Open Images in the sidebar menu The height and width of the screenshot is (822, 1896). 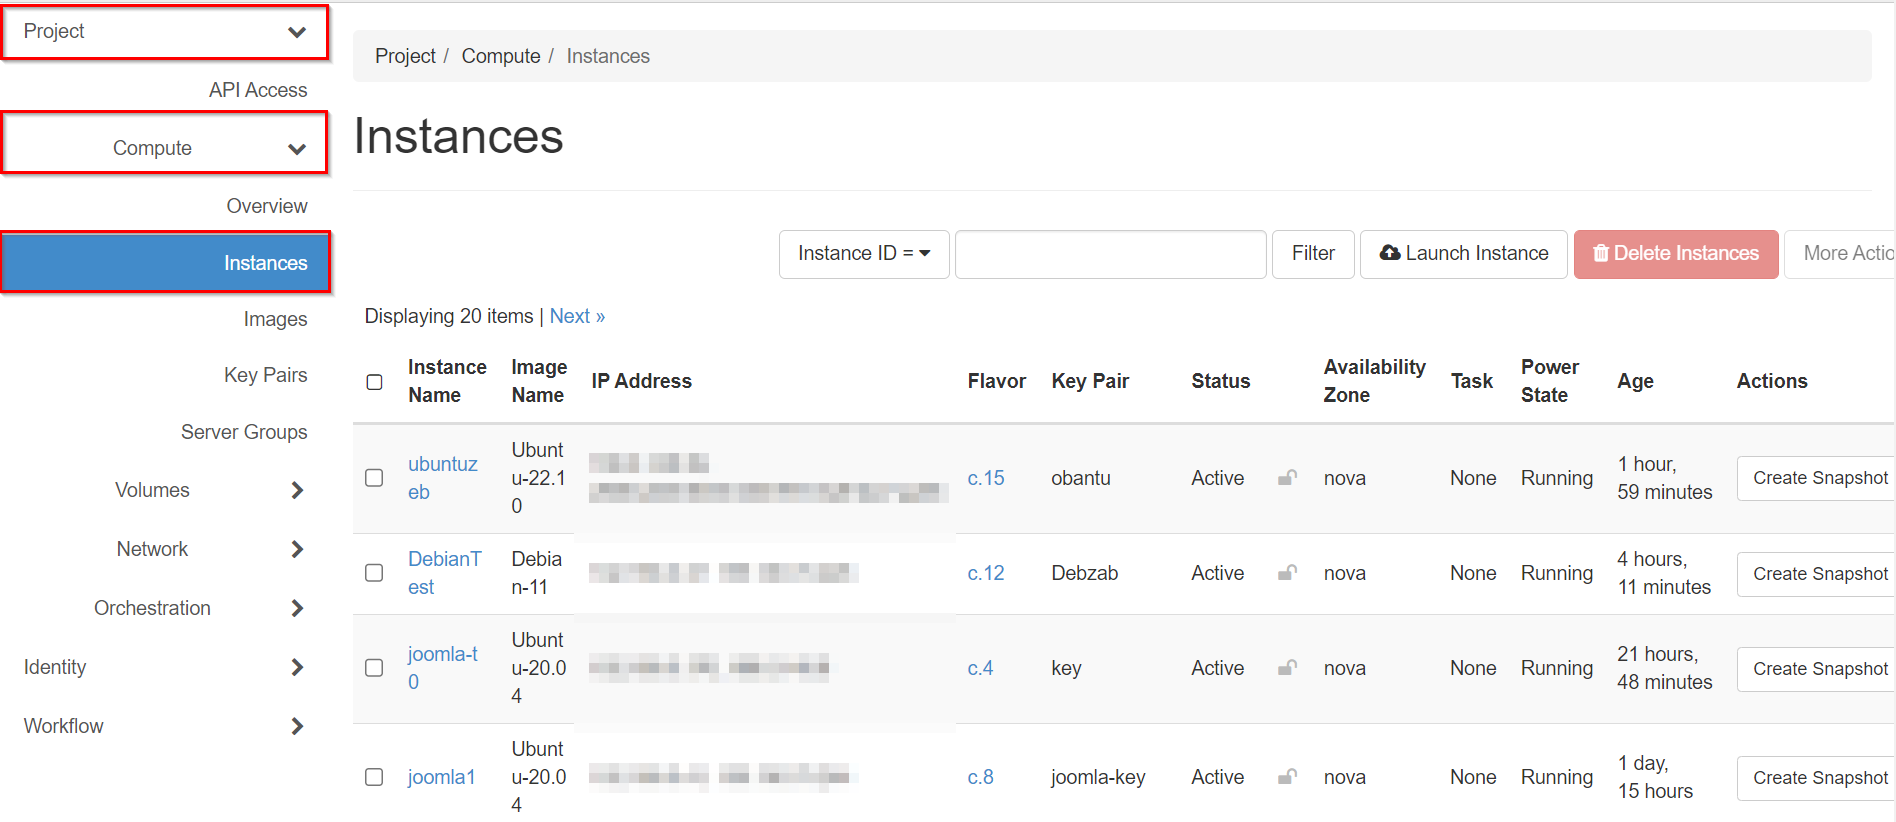coord(275,319)
